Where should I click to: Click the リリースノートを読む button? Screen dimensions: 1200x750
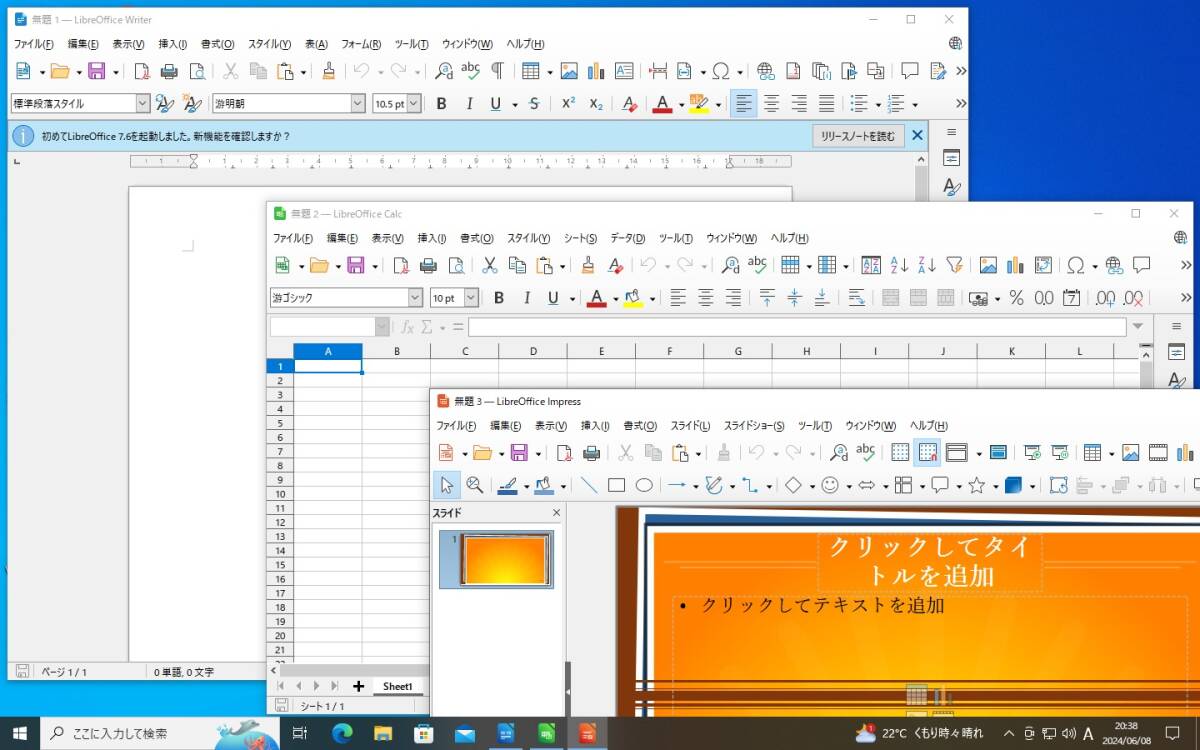click(858, 136)
